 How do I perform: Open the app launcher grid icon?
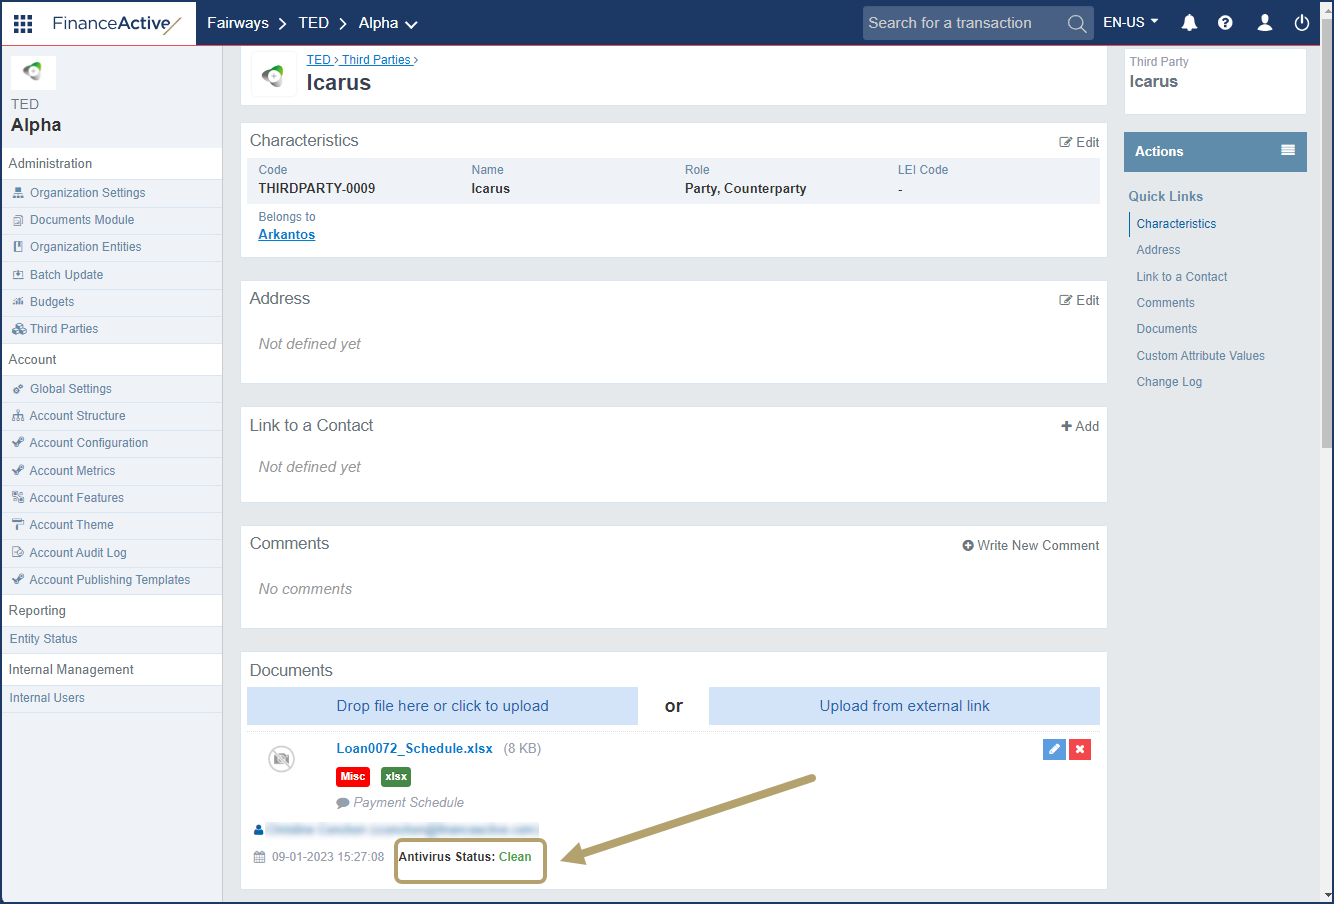click(x=22, y=23)
